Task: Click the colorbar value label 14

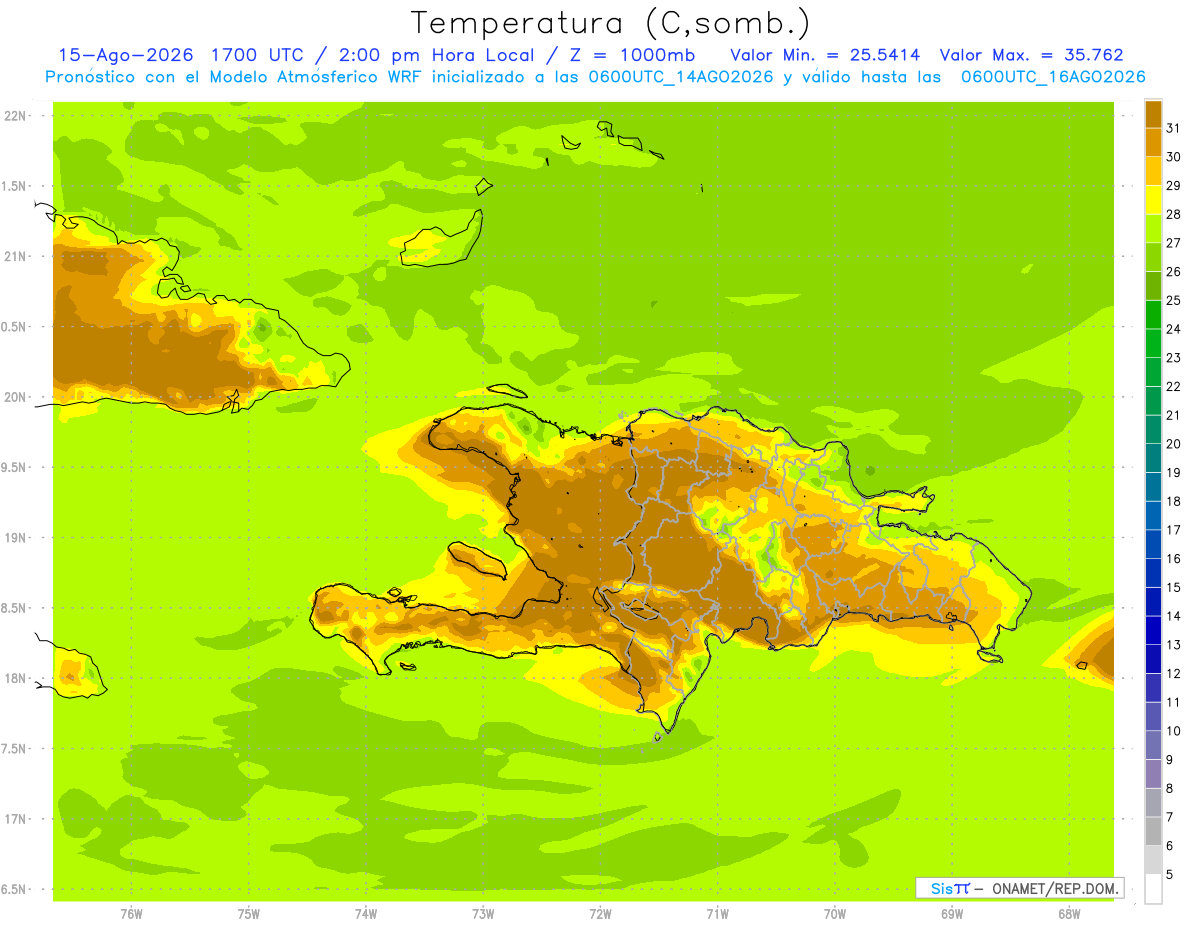Action: (x=1174, y=616)
